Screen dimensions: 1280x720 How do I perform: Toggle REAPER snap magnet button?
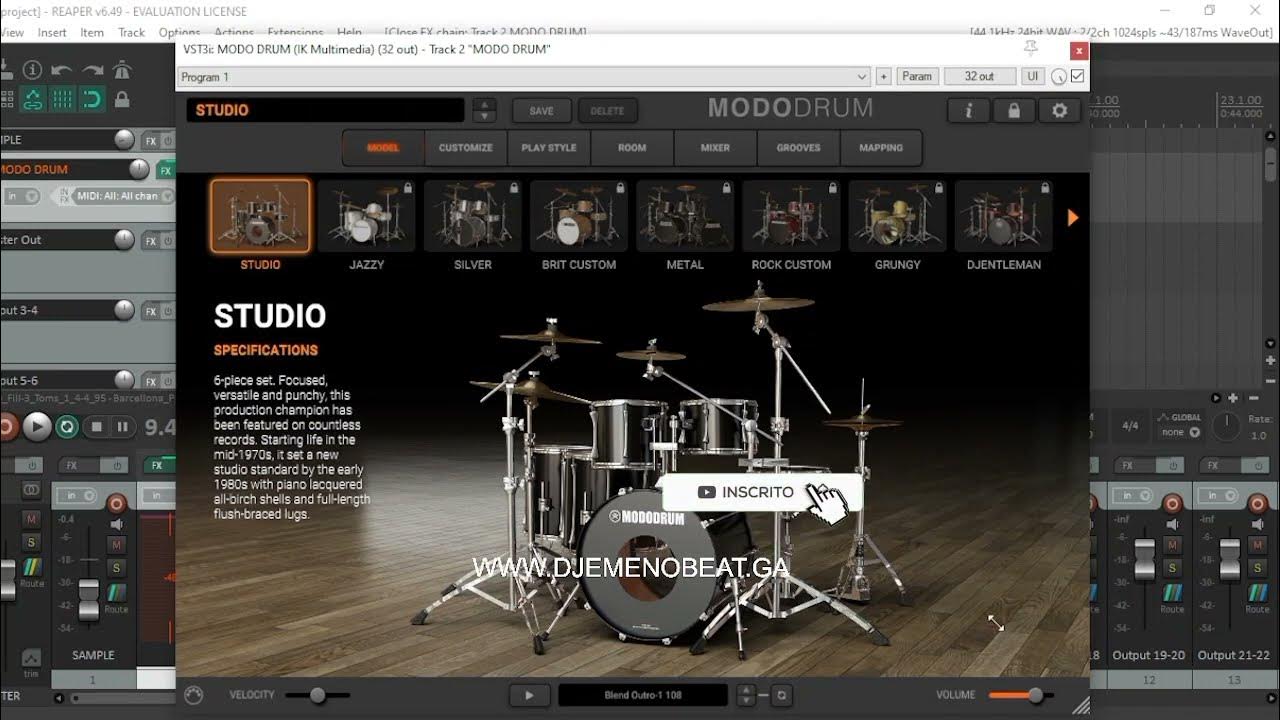pyautogui.click(x=92, y=99)
